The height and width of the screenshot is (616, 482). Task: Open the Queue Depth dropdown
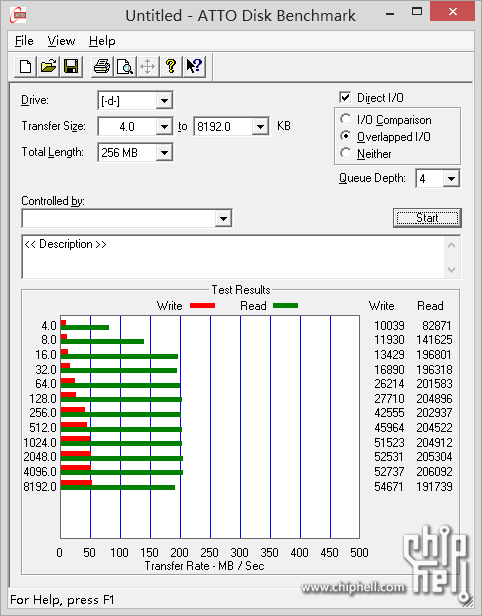451,179
